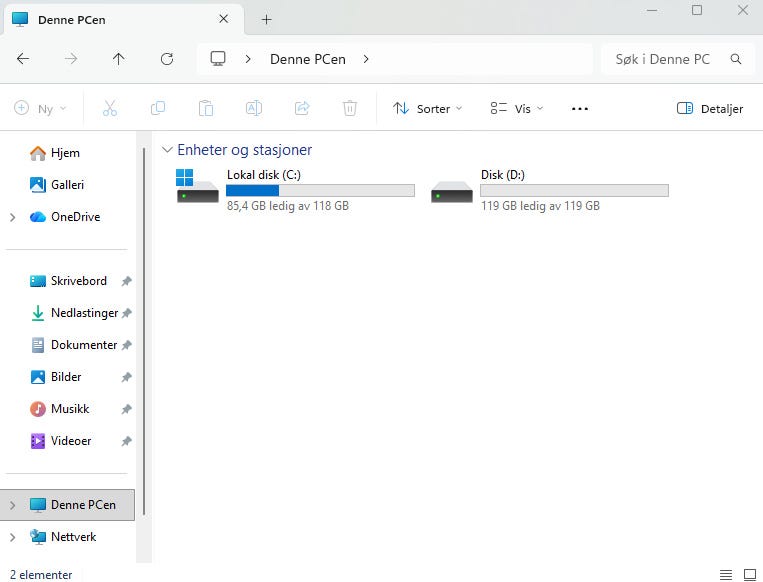Screen dimensions: 763x582
Task: Collapse the Enheter og stasjoner group
Action: (167, 149)
